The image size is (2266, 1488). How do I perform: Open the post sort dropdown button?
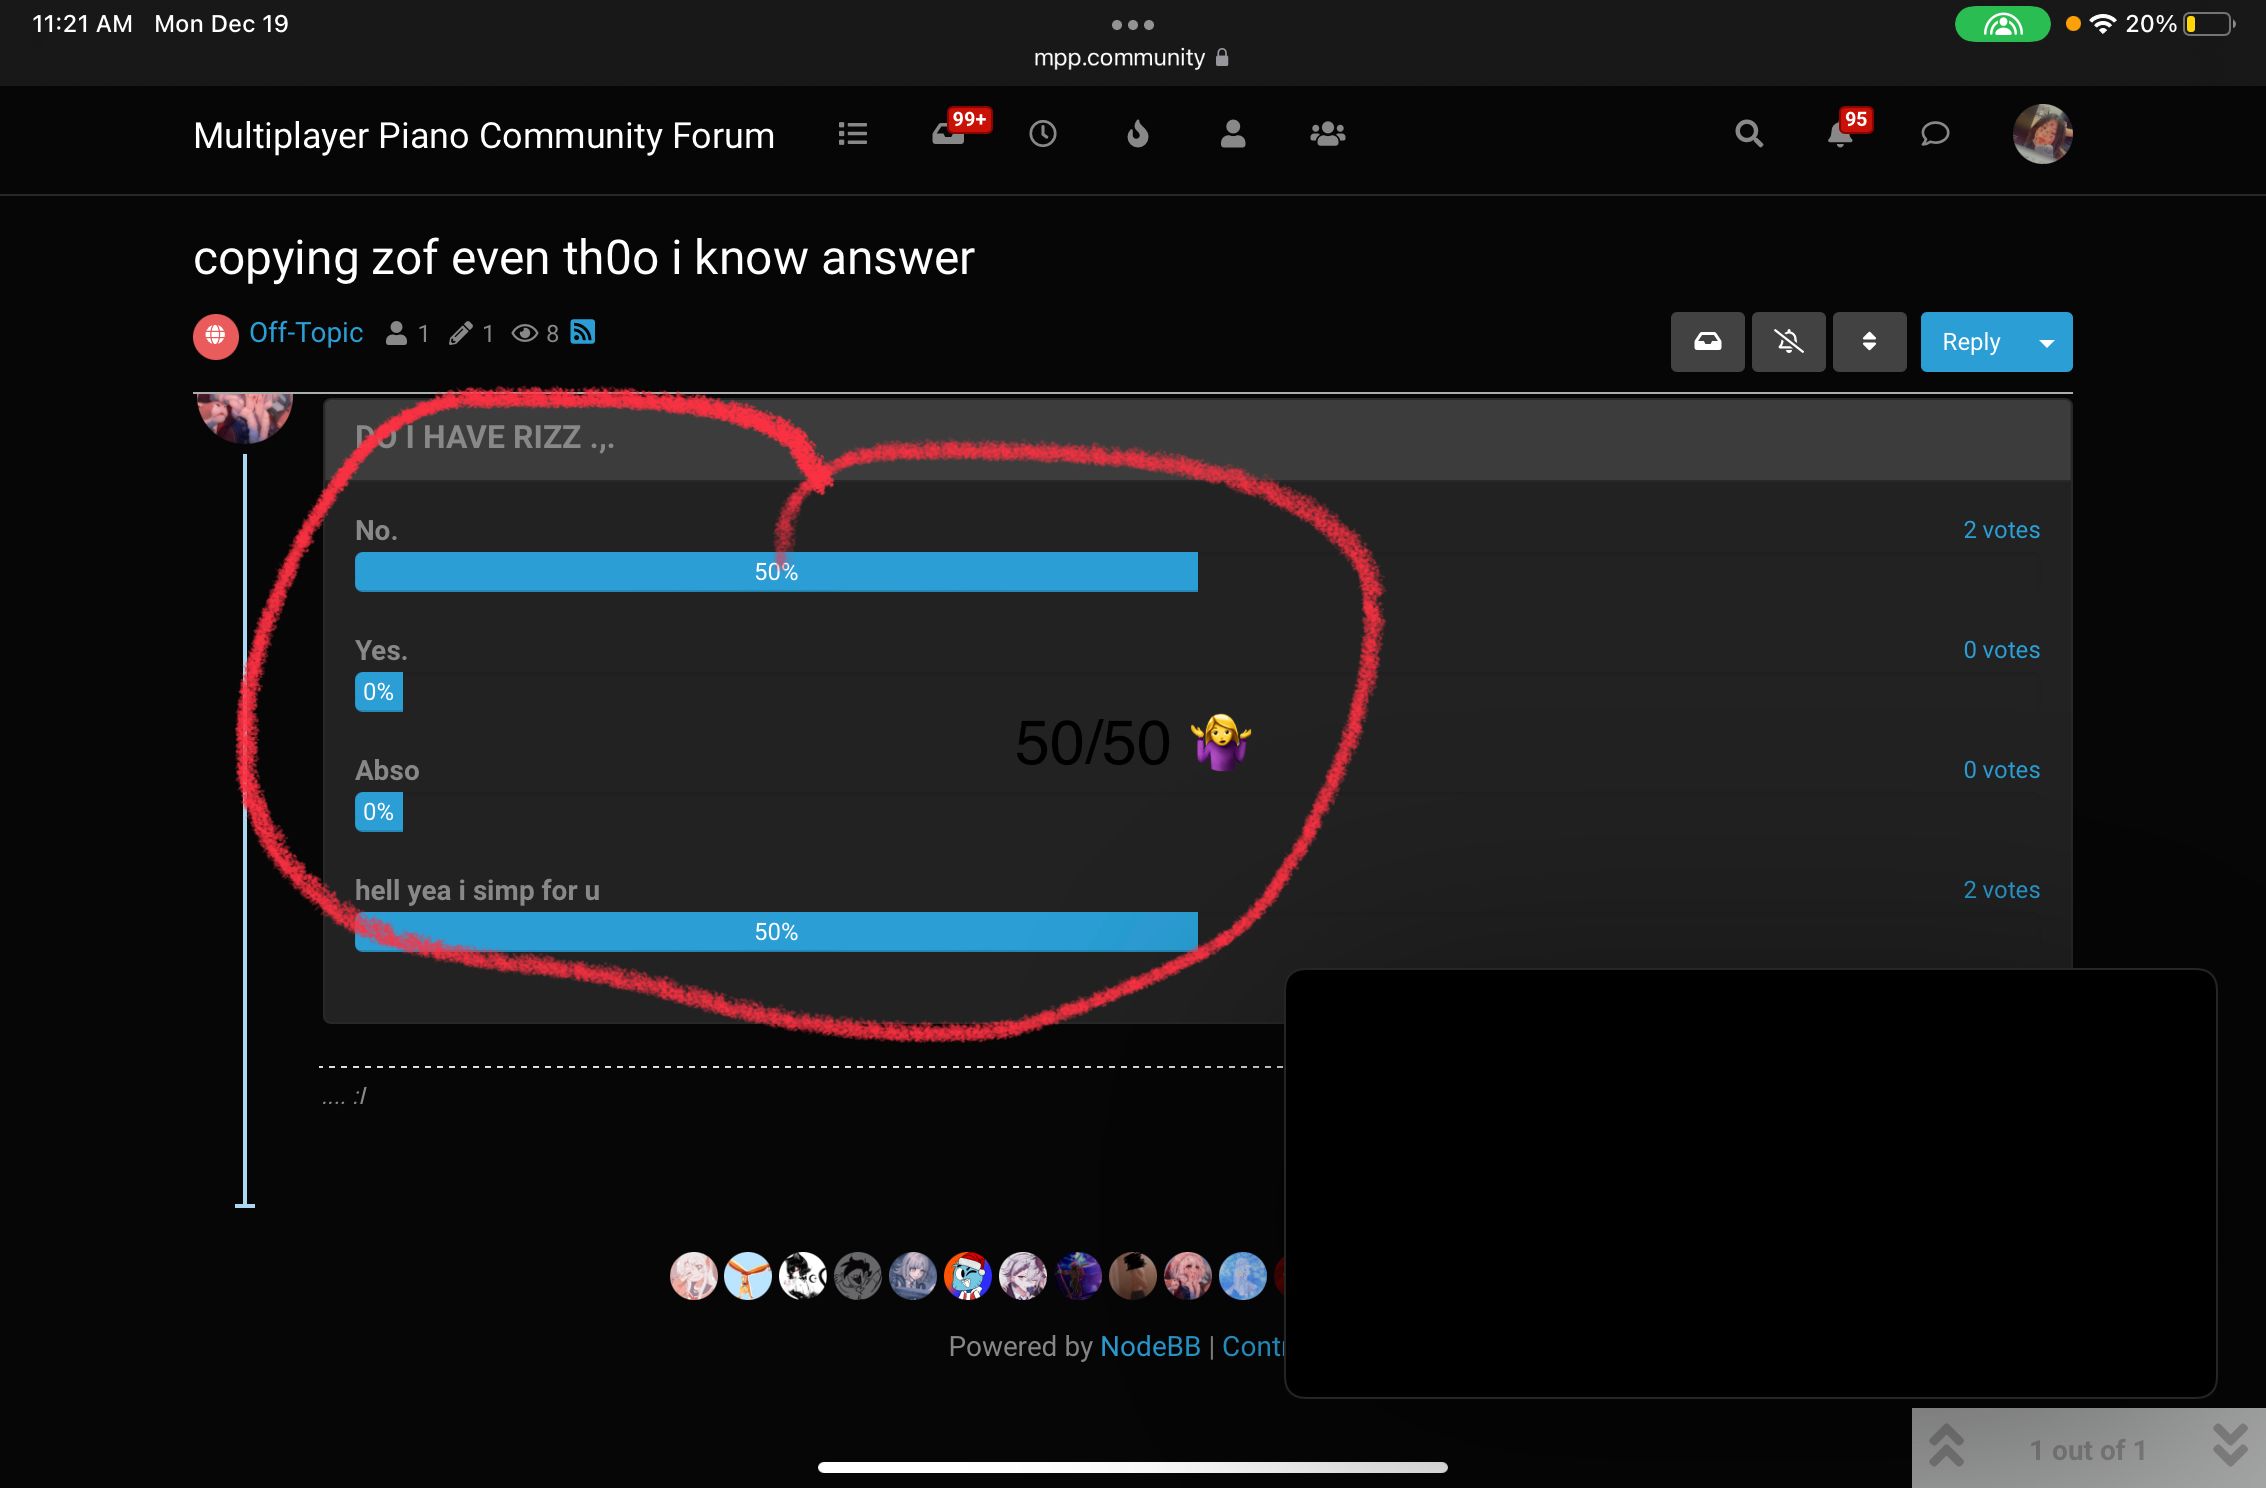[x=1869, y=342]
